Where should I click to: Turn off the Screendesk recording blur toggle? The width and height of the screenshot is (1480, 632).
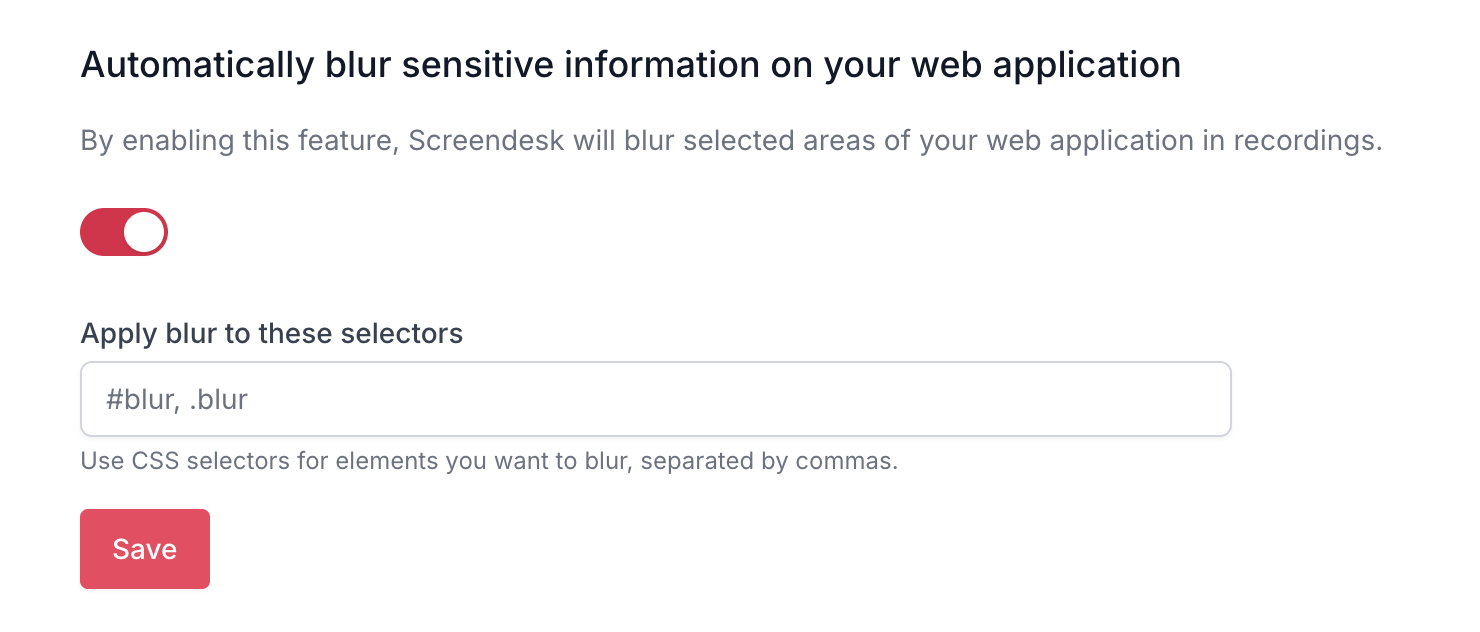[124, 232]
